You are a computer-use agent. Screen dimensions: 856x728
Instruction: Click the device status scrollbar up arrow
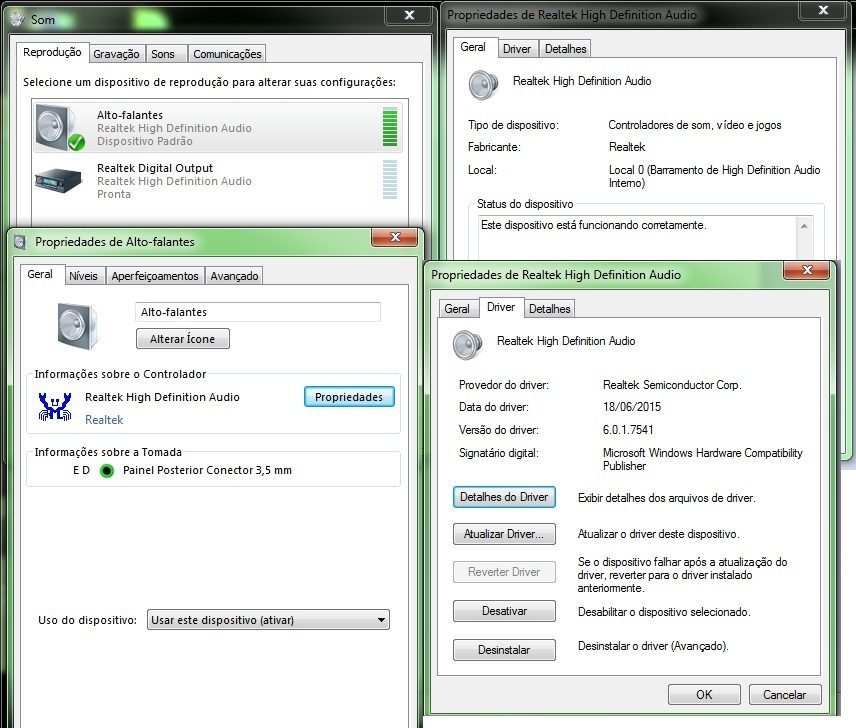click(804, 226)
